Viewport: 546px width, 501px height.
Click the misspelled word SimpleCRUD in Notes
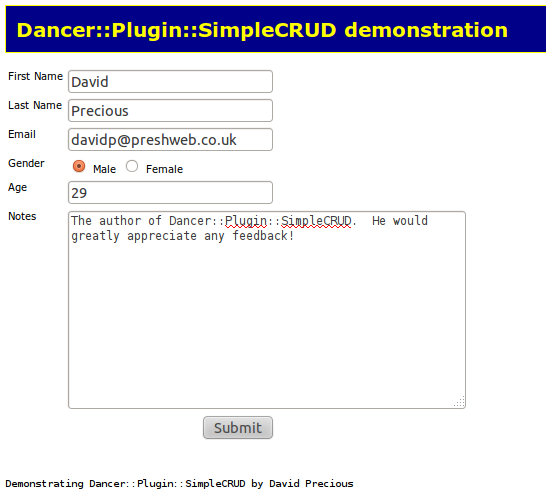pos(316,221)
